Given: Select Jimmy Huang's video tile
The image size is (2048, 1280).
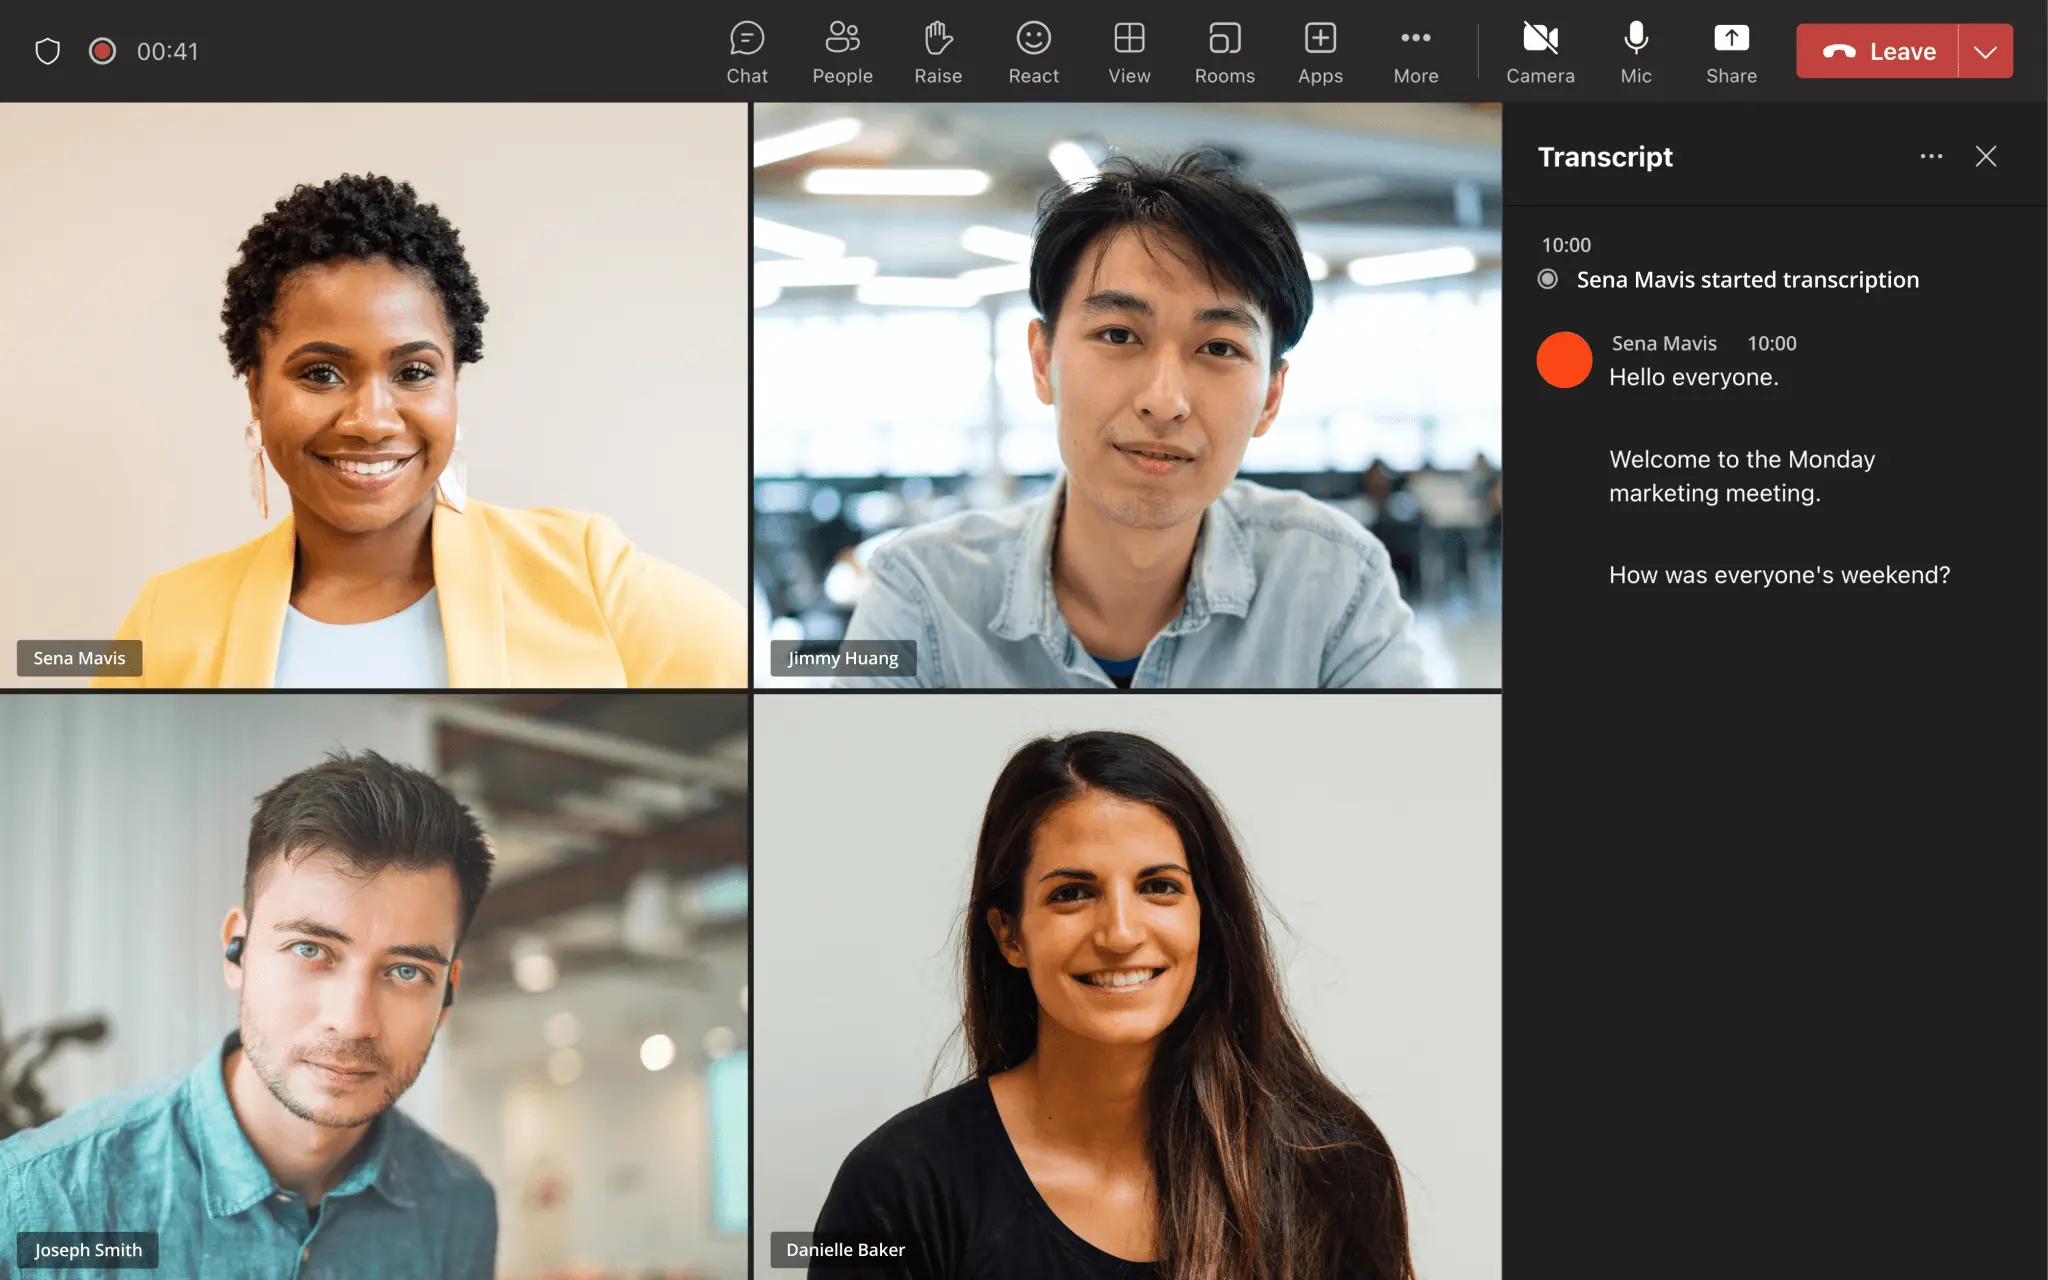Looking at the screenshot, I should [1127, 395].
